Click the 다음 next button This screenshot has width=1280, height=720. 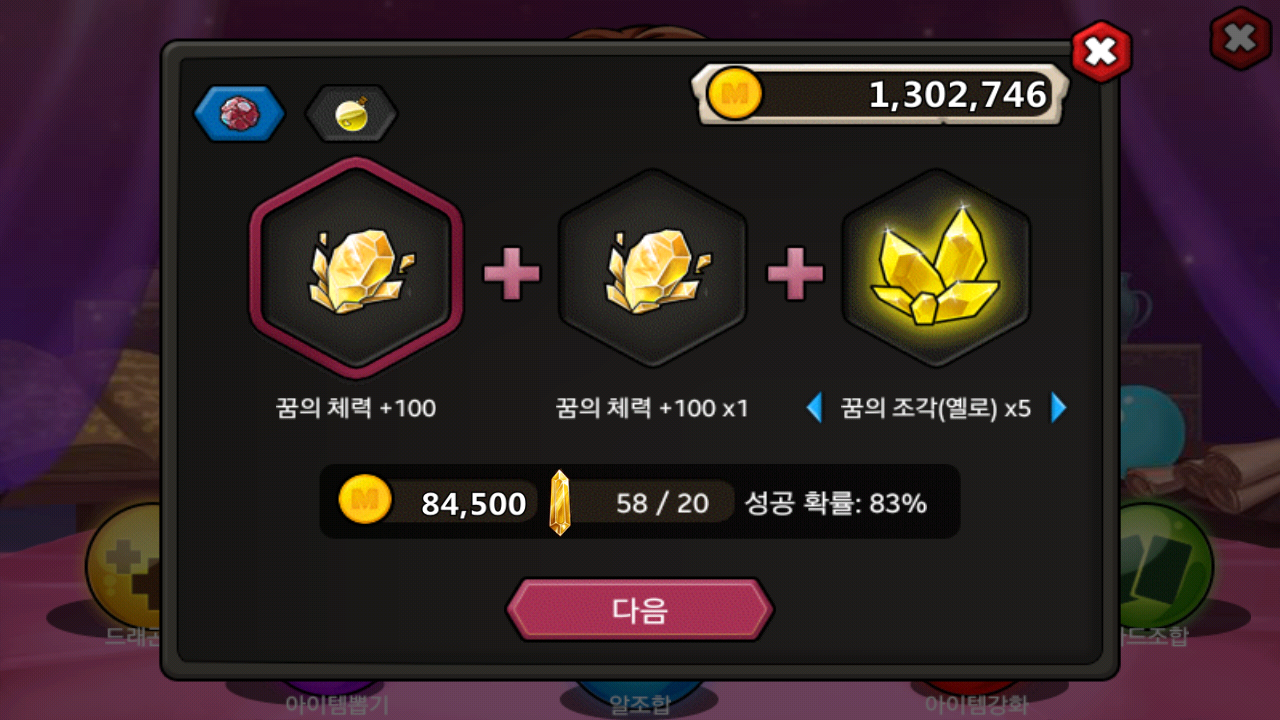coord(640,609)
